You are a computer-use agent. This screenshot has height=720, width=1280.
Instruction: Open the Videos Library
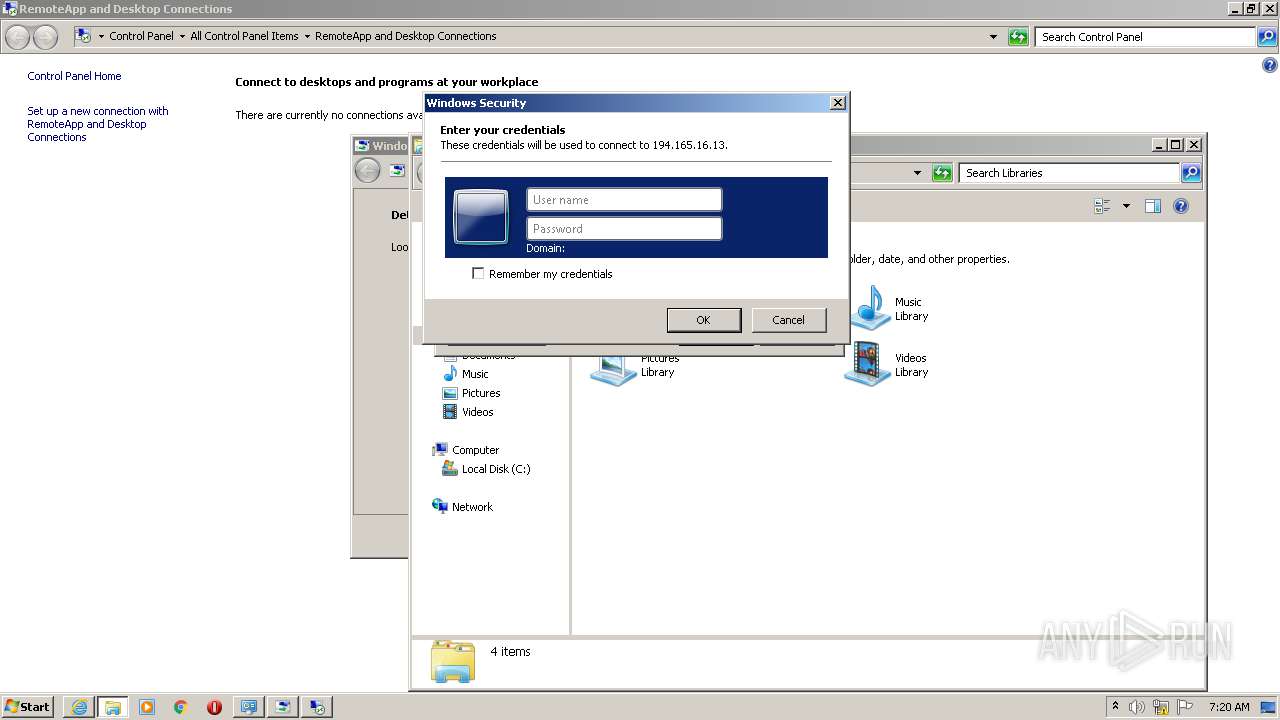point(888,364)
